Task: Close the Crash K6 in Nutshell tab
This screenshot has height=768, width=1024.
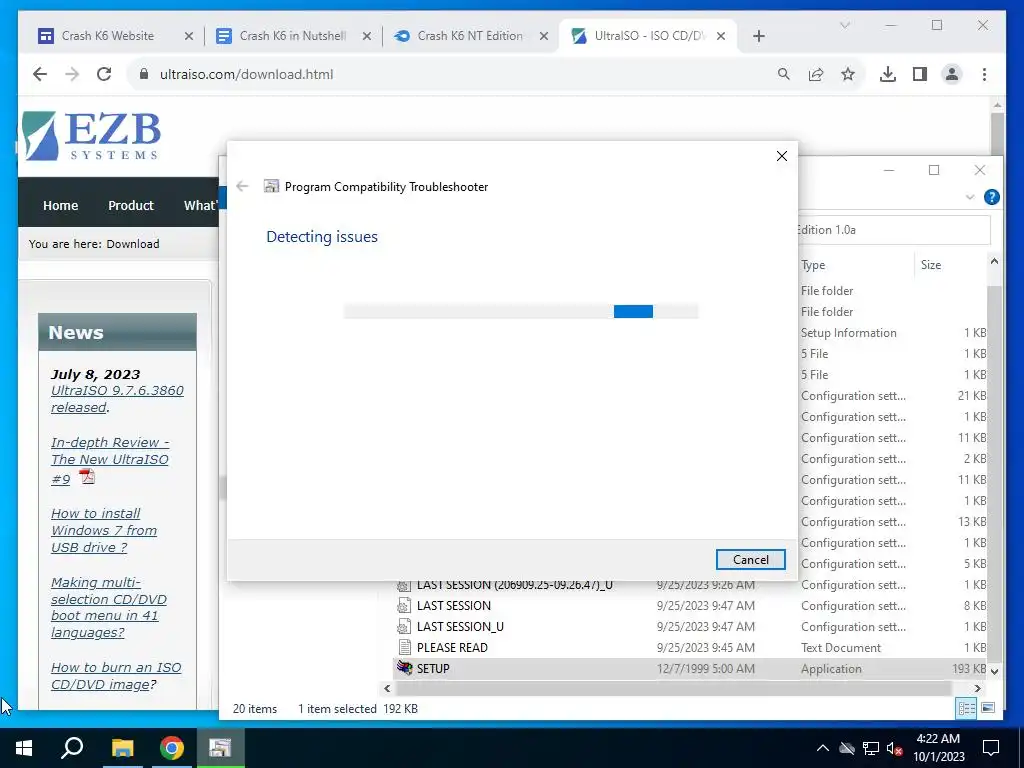Action: 367,37
